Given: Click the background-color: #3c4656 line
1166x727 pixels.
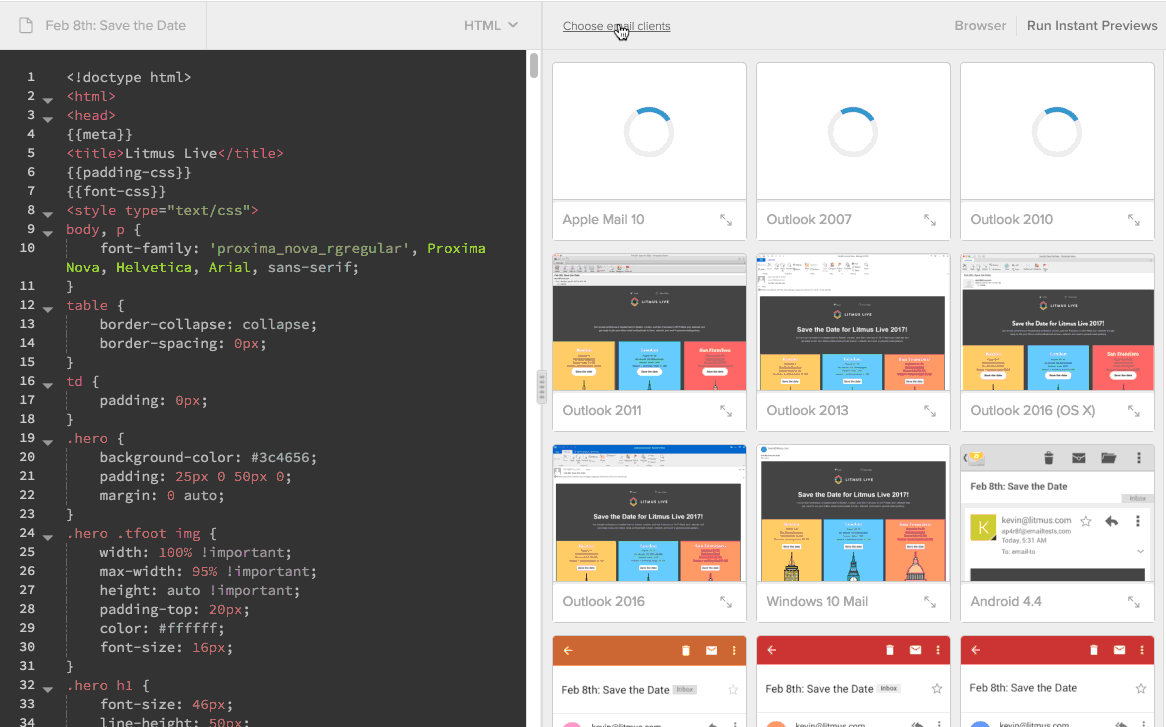Looking at the screenshot, I should click(x=208, y=457).
